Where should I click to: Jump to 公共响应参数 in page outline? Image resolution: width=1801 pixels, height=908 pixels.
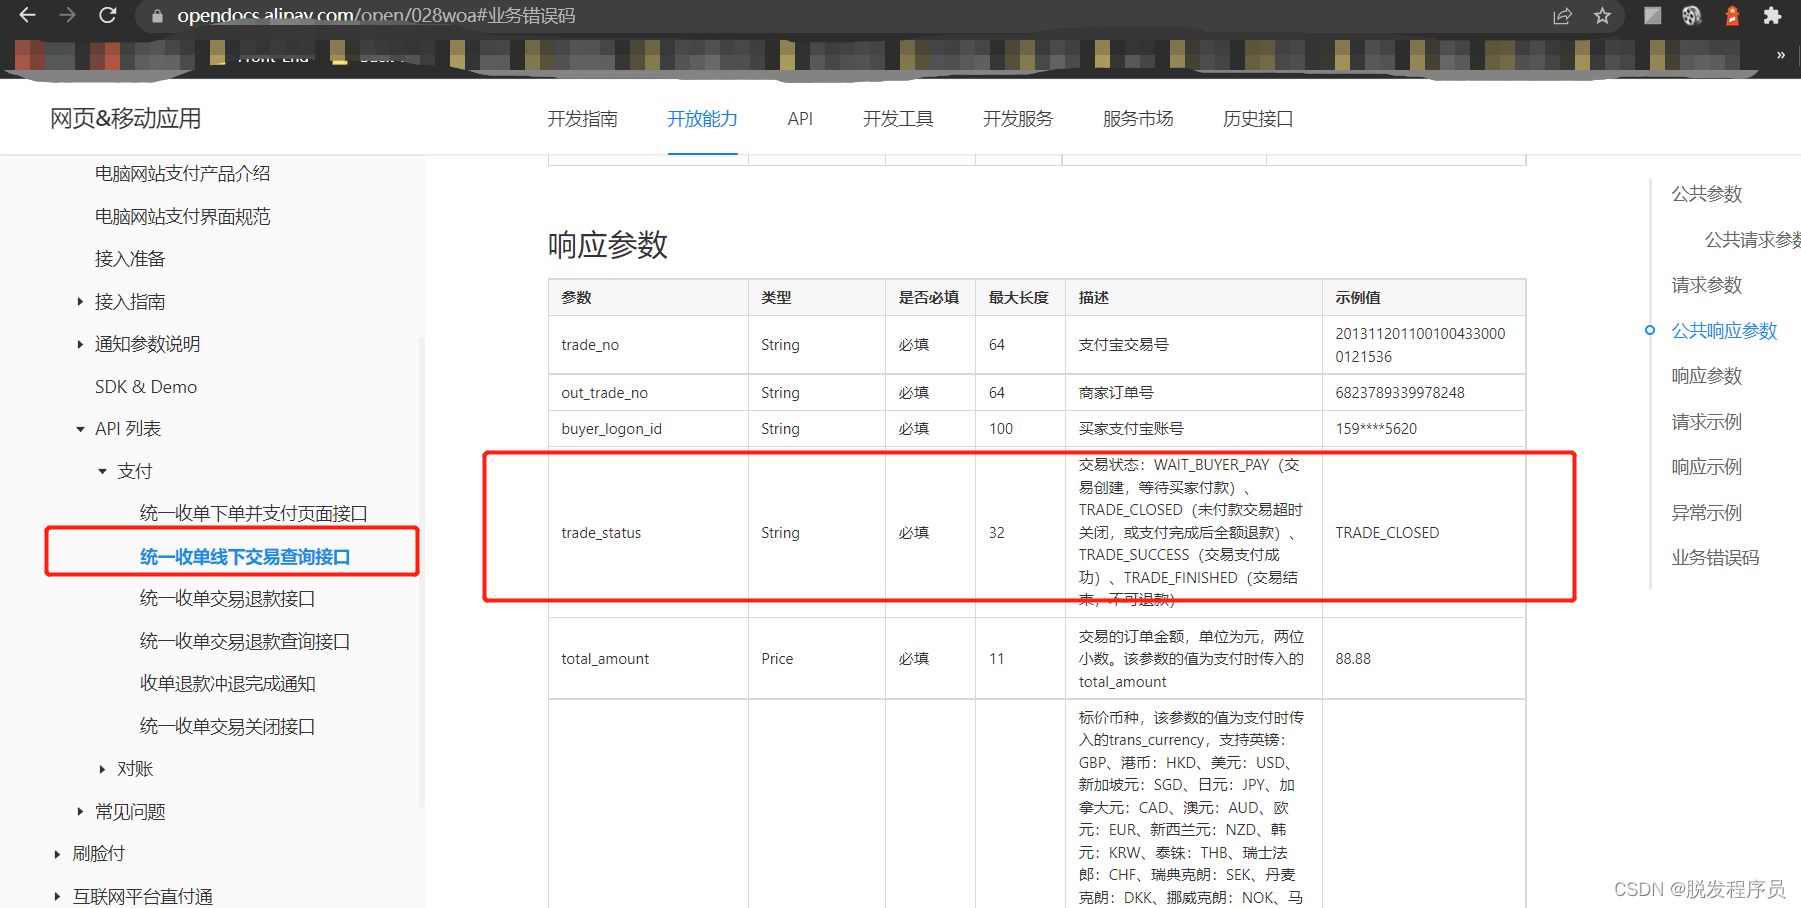click(x=1724, y=331)
